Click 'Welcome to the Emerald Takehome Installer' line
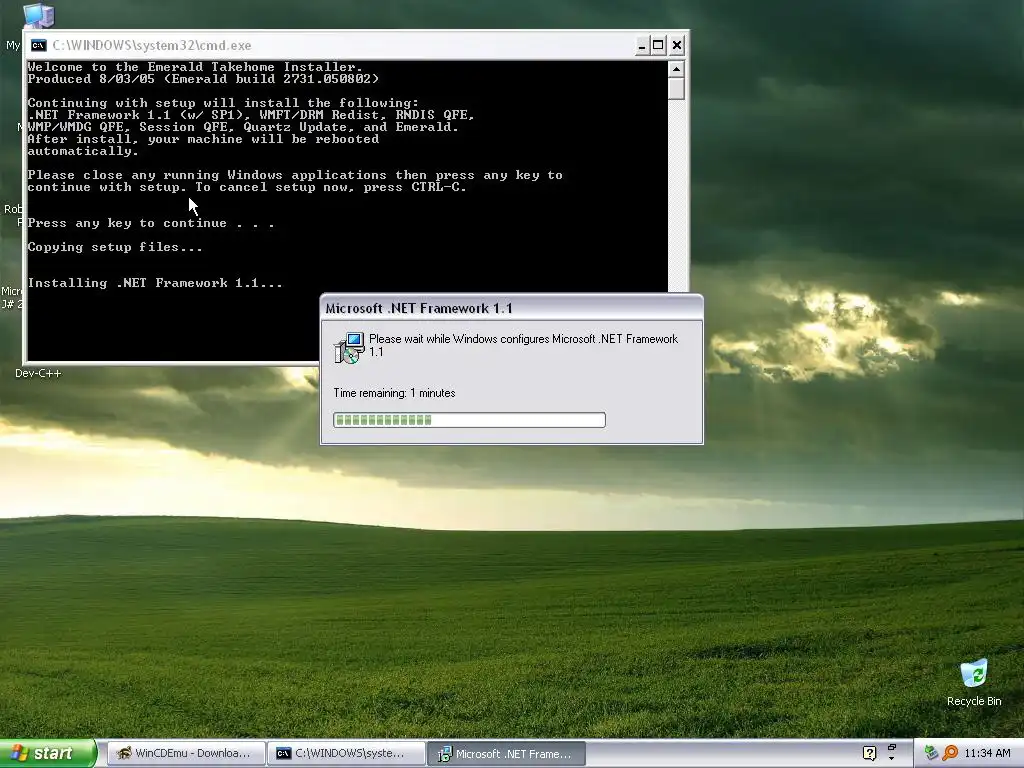The image size is (1024, 768). pyautogui.click(x=195, y=67)
